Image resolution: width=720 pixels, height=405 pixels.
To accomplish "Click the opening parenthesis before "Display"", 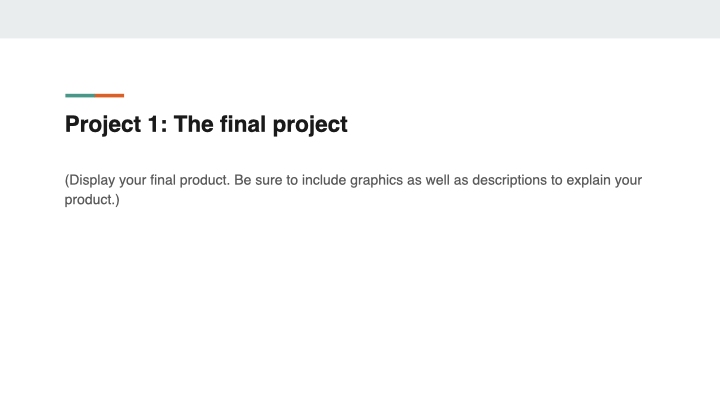I will click(67, 181).
